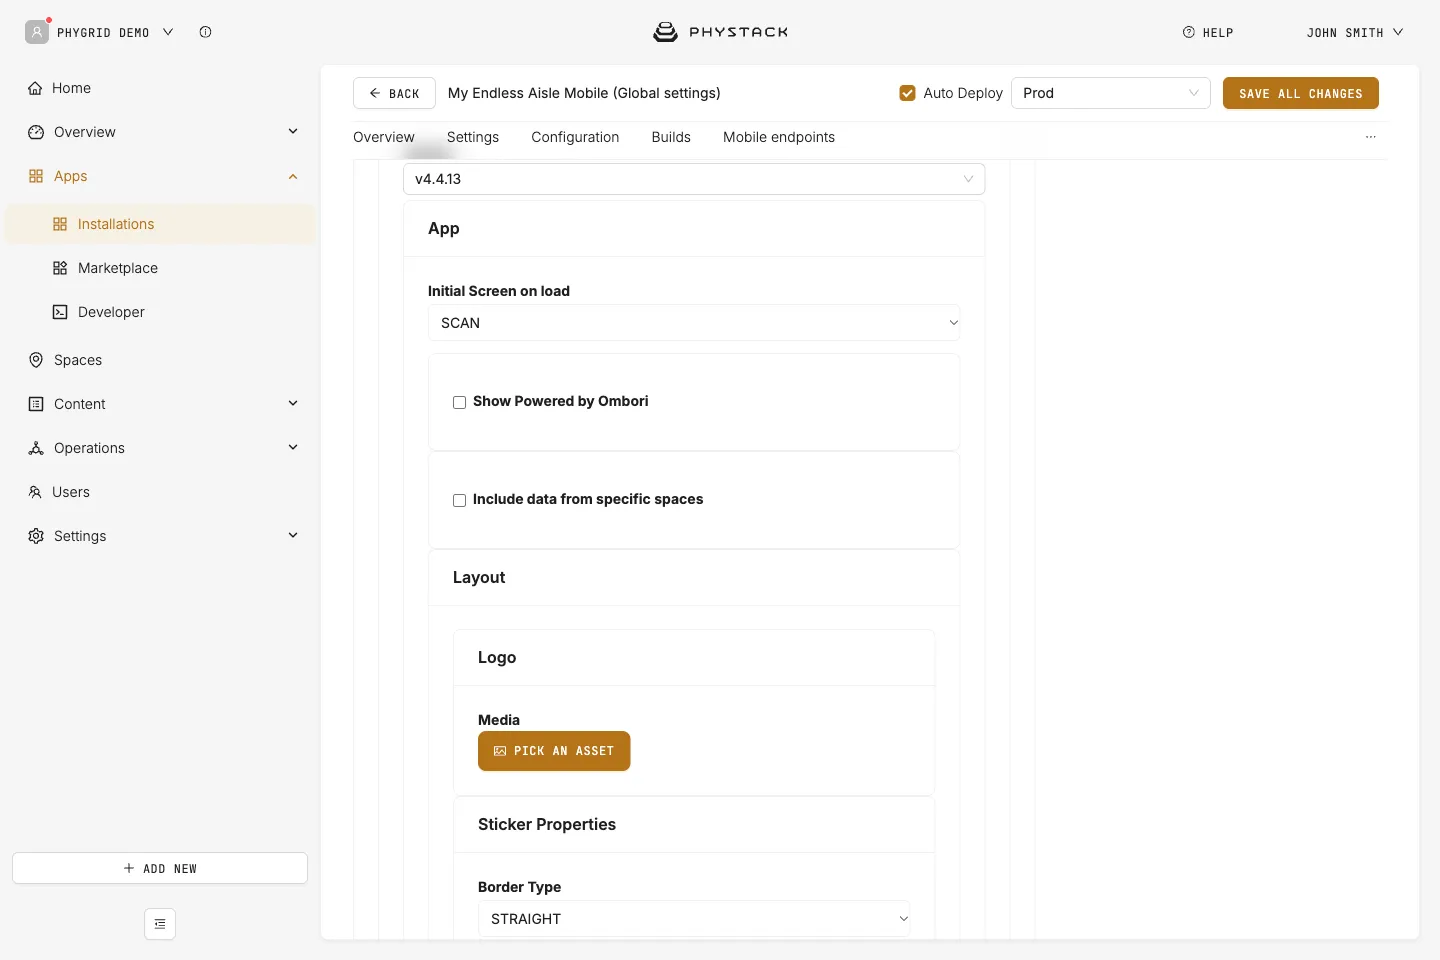
Task: Click the Operations nodes icon
Action: [x=36, y=448]
